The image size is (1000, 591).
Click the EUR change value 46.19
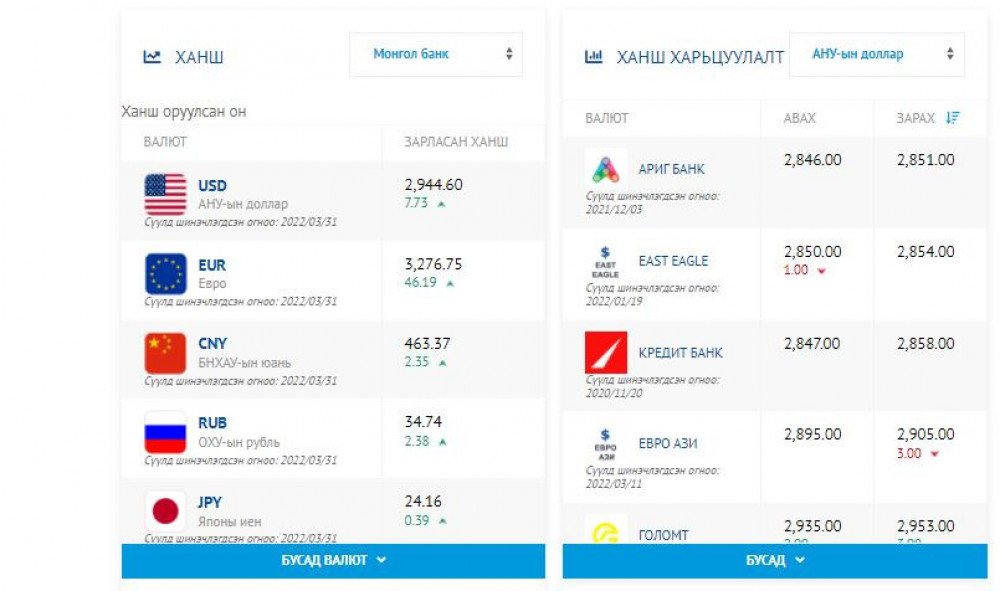pyautogui.click(x=420, y=282)
